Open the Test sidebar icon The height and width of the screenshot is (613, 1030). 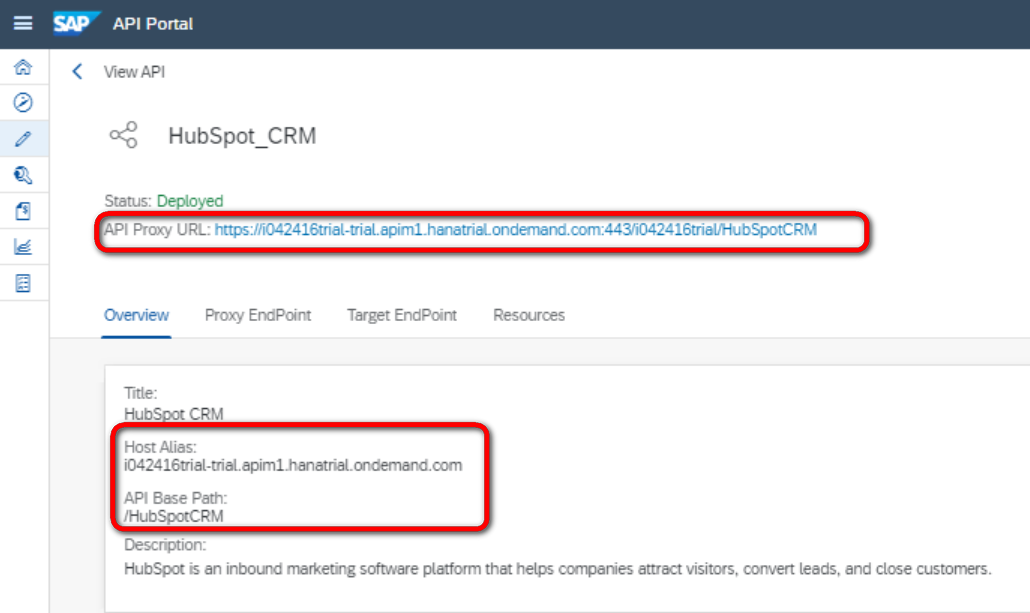coord(23,176)
